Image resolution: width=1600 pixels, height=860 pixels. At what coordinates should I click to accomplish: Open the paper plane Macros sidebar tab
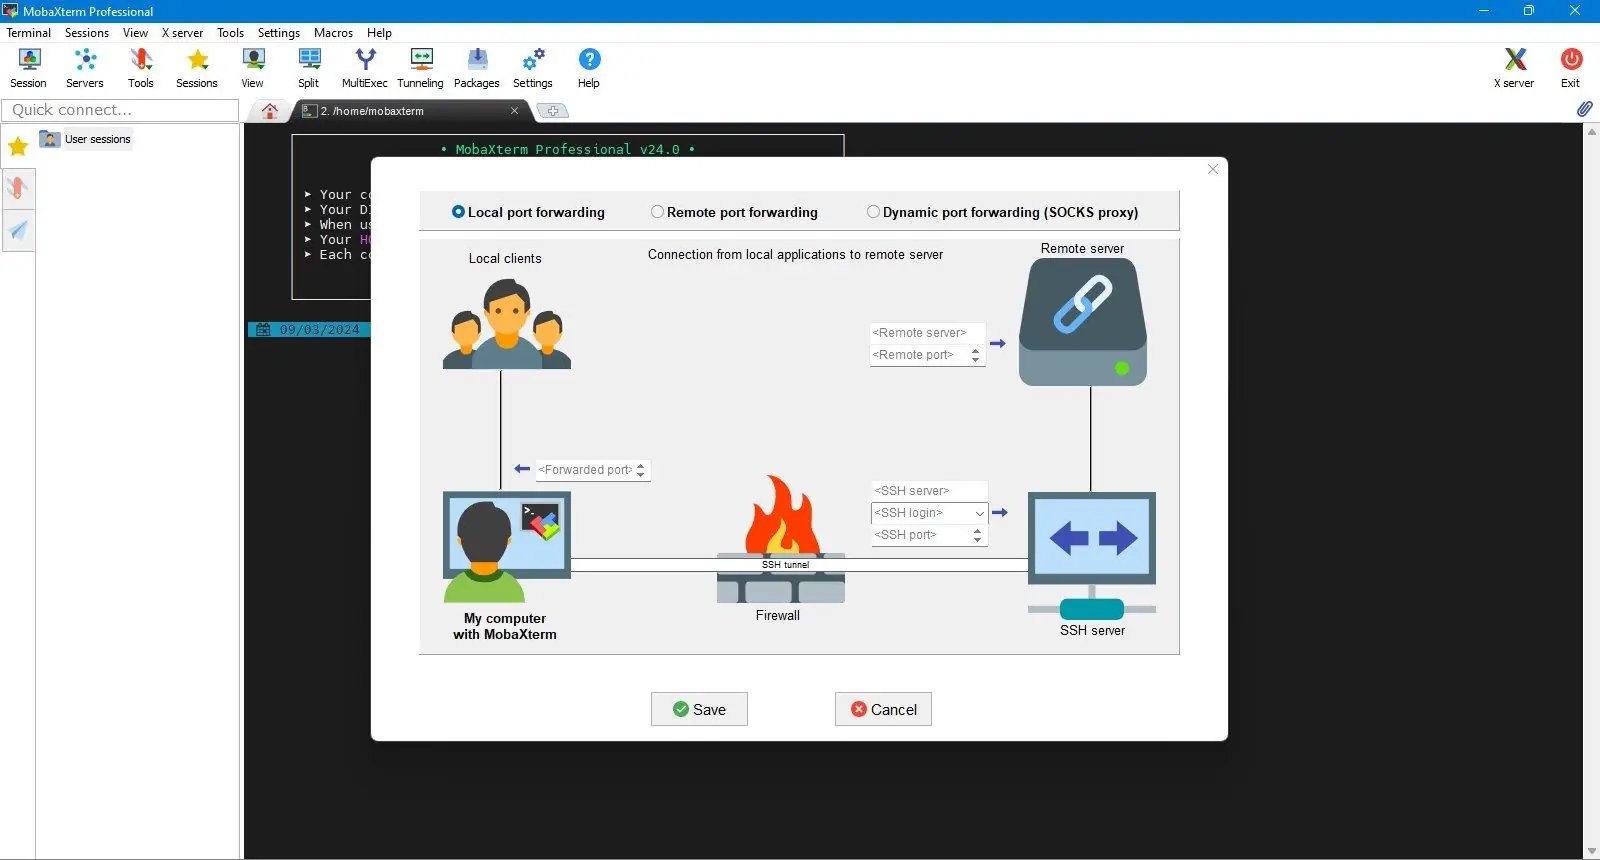[x=18, y=230]
